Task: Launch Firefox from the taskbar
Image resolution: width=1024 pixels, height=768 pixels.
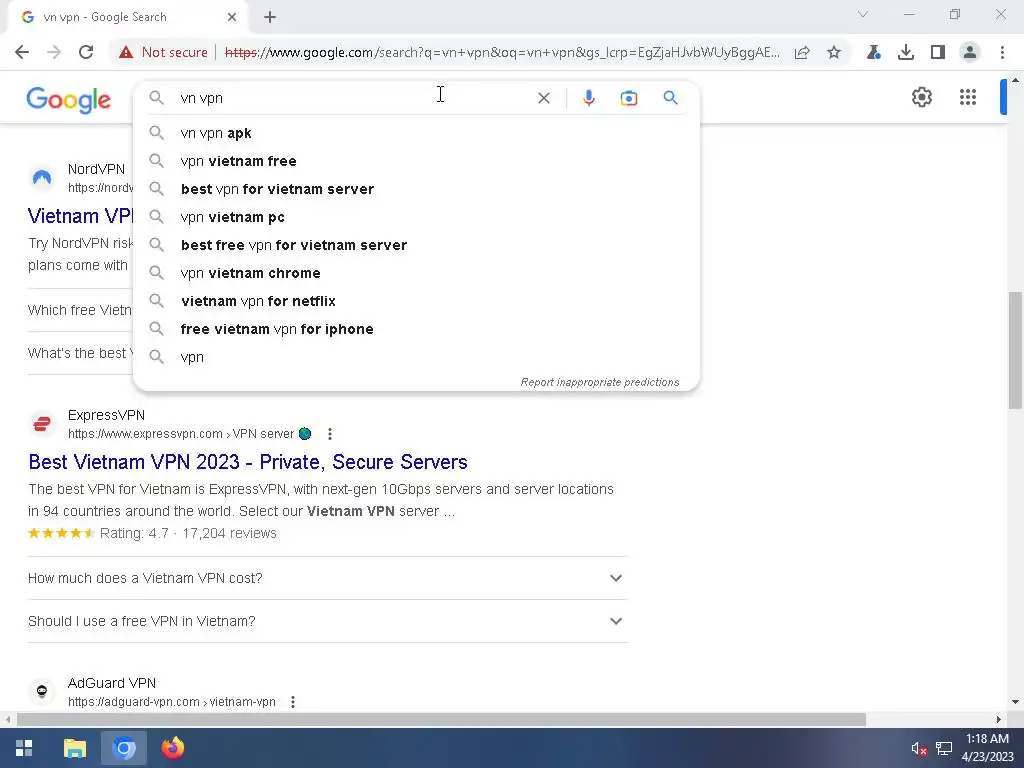Action: [x=172, y=748]
